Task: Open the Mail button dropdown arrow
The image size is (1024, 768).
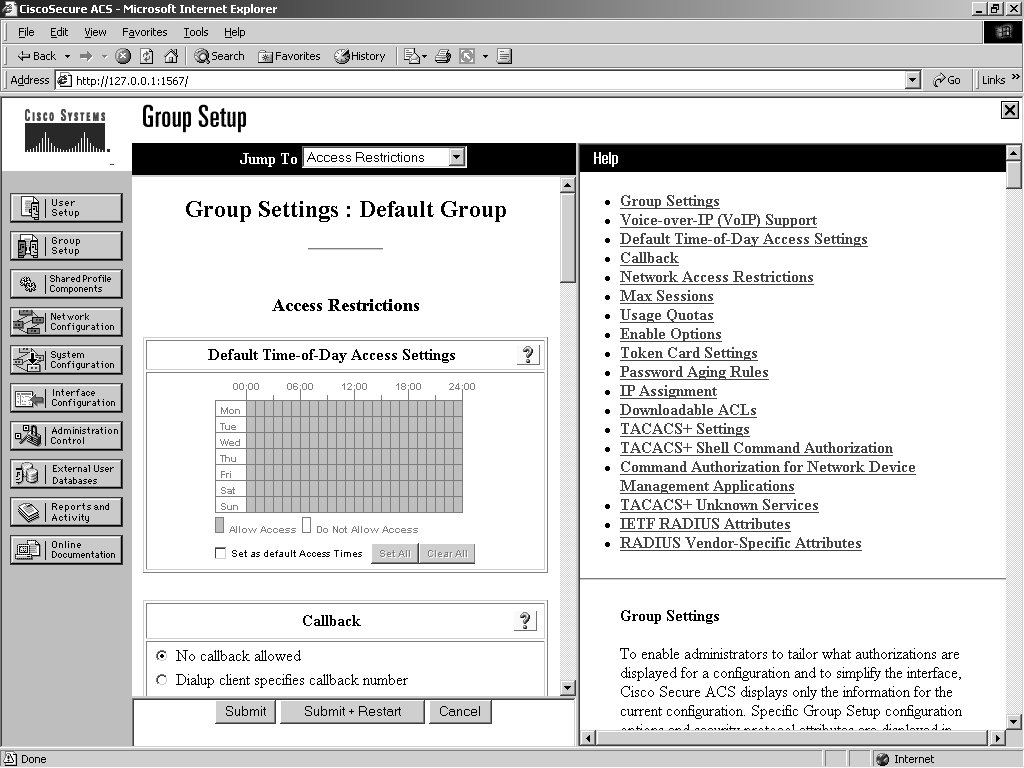Action: pyautogui.click(x=424, y=56)
